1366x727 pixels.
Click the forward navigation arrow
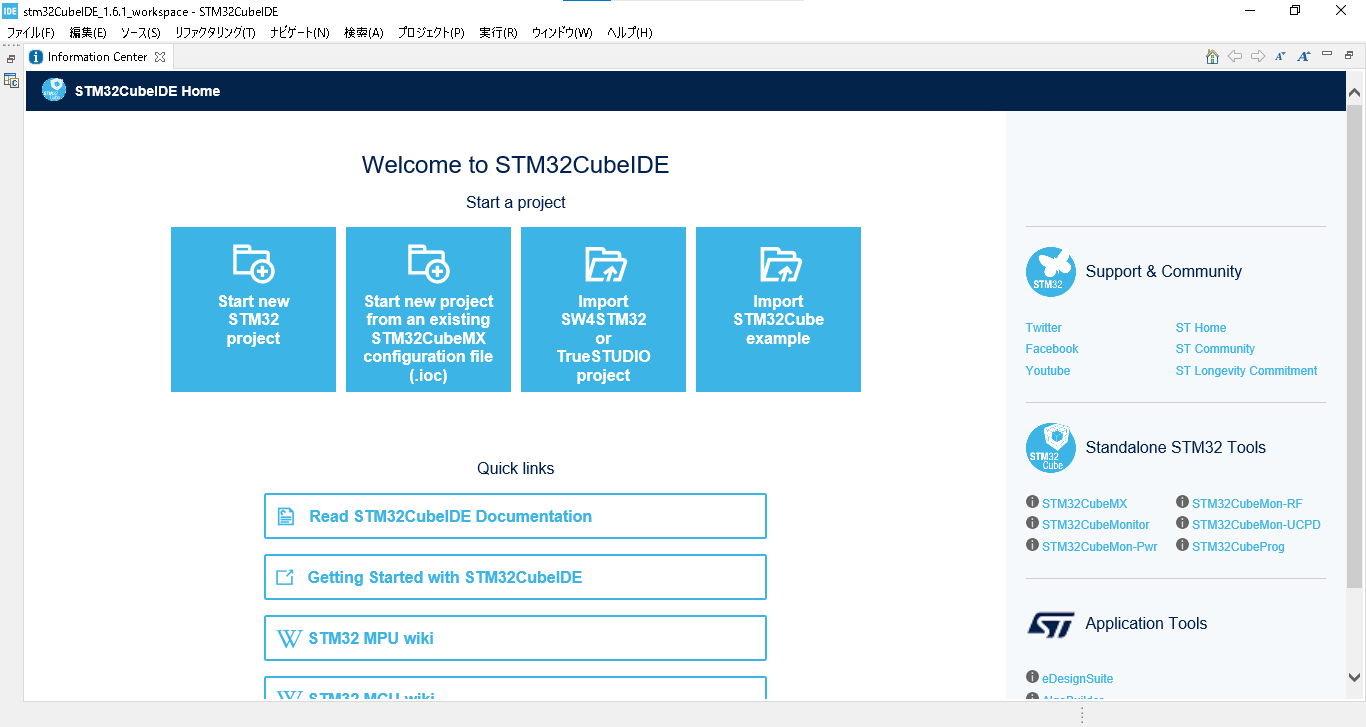(x=1258, y=57)
